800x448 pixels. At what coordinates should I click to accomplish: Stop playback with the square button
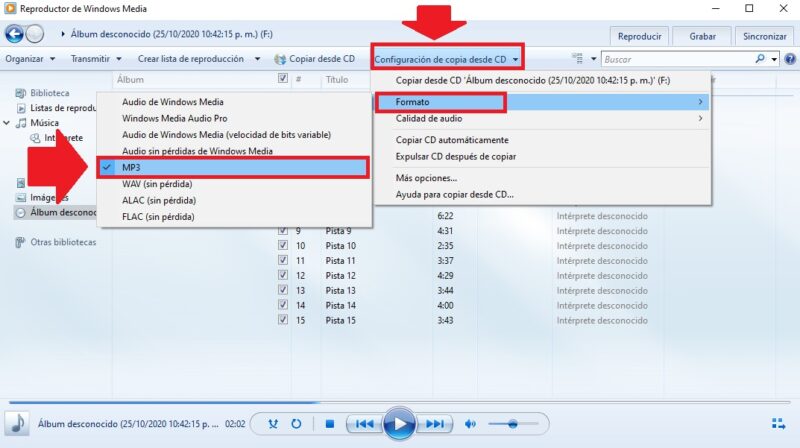330,424
